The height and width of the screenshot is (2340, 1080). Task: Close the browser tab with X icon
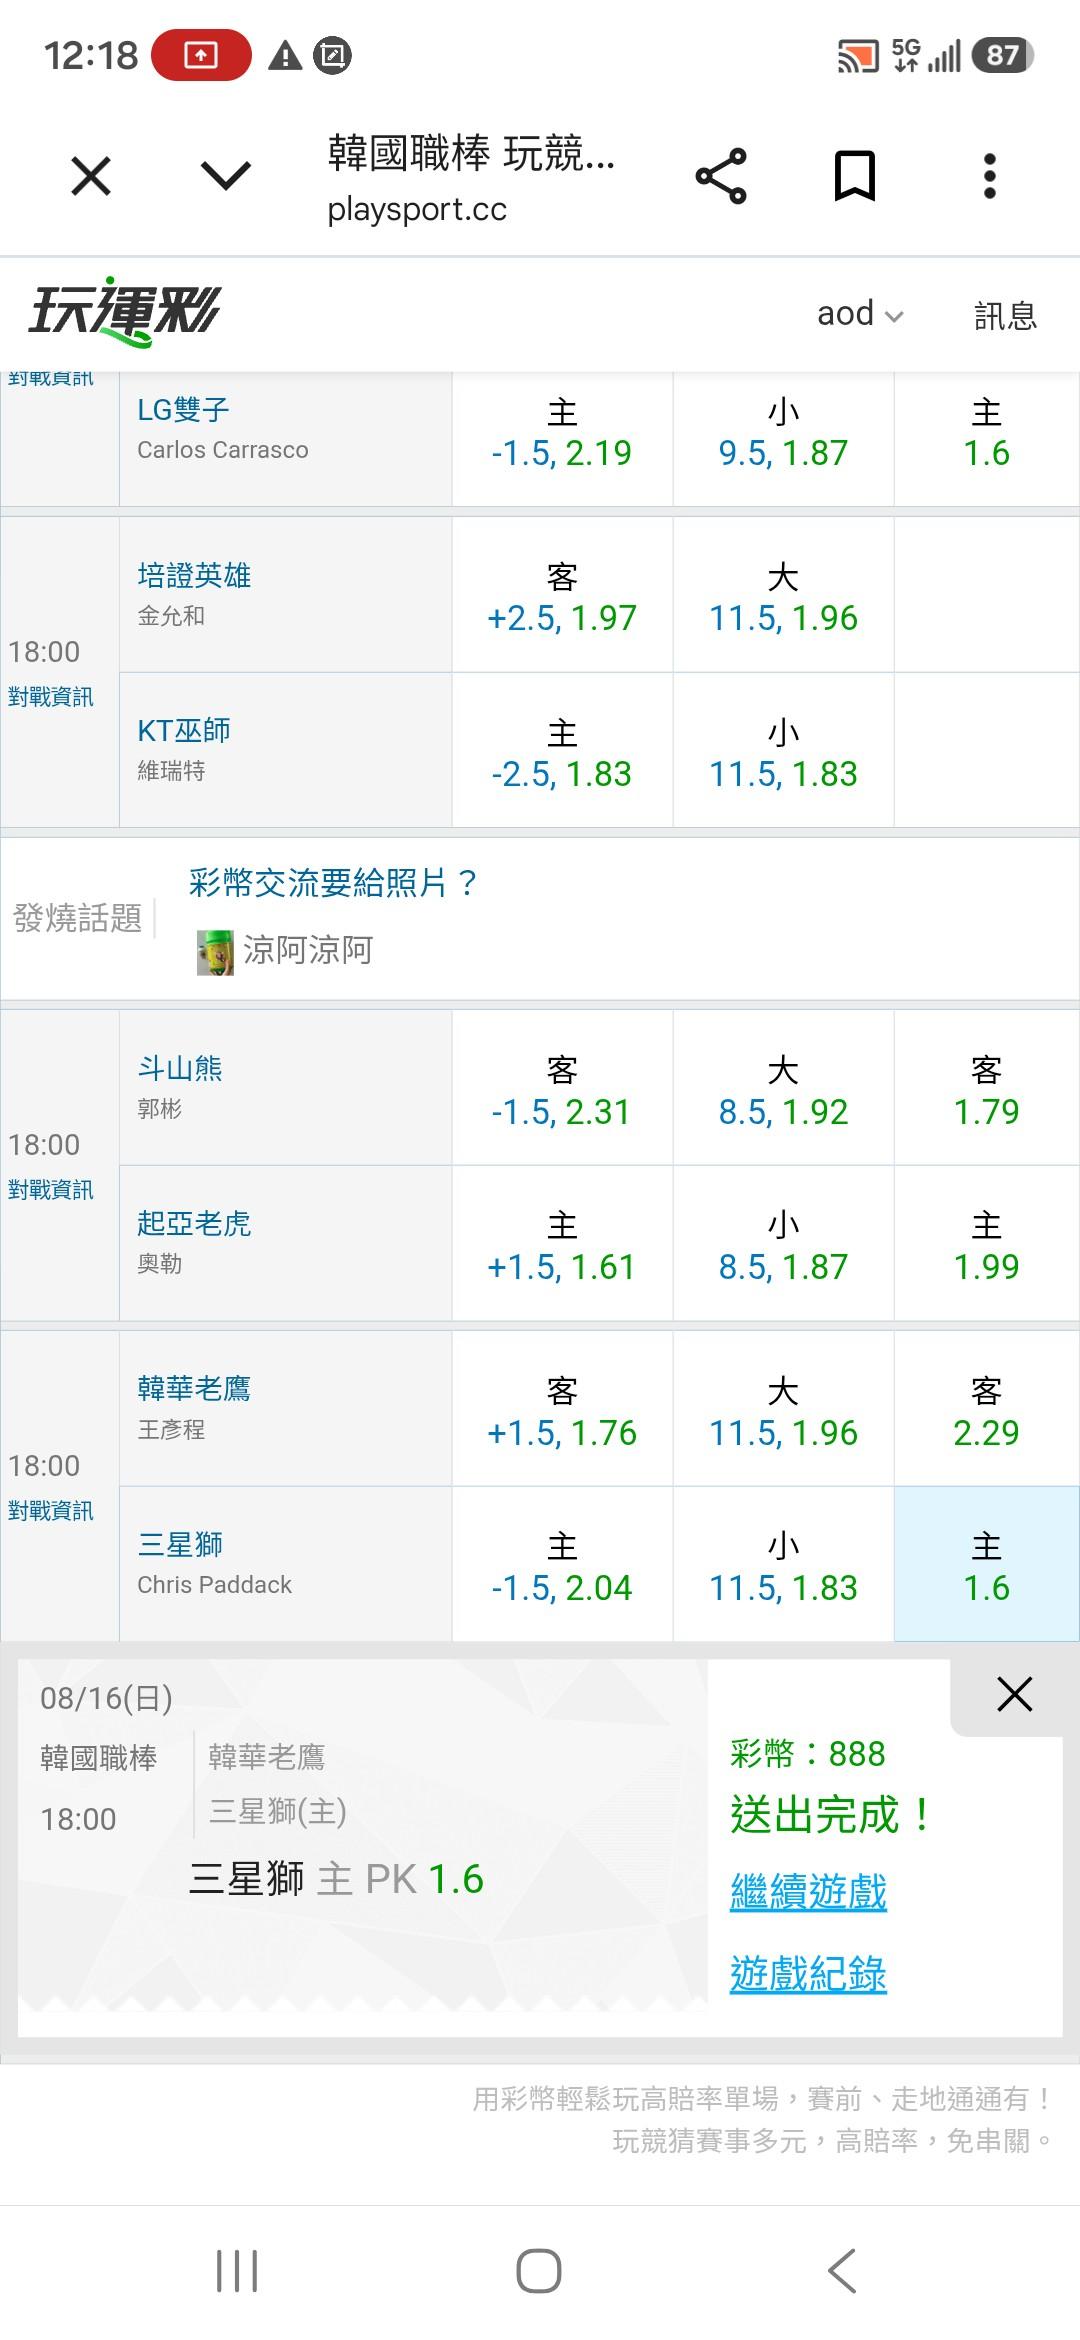coord(91,177)
